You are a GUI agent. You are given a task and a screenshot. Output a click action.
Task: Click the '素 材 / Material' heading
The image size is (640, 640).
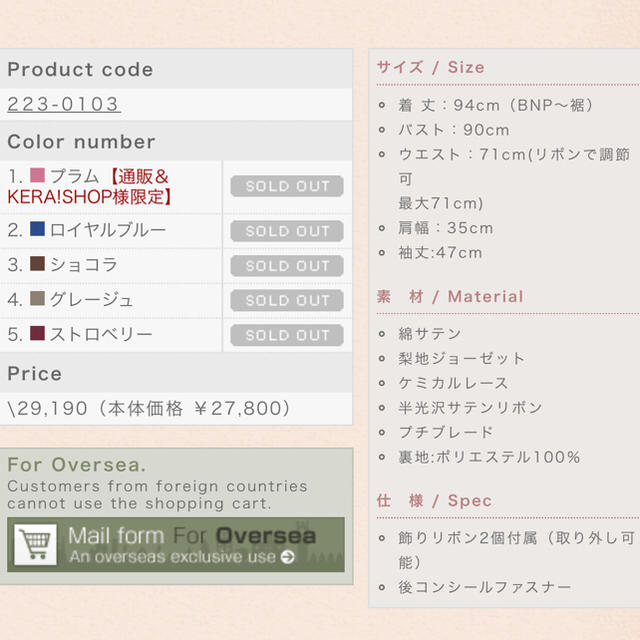click(450, 296)
